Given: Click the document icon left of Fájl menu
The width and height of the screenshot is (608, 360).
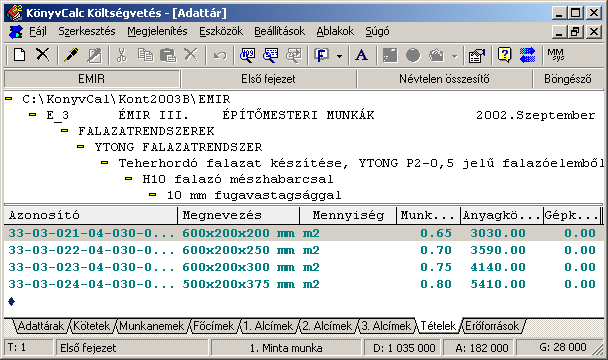Looking at the screenshot, I should 16,31.
